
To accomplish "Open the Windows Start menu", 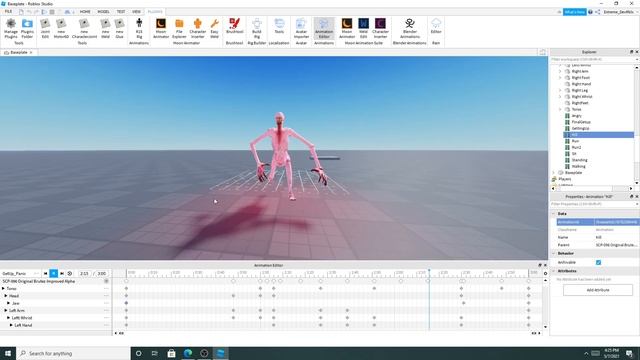I will tap(8, 353).
